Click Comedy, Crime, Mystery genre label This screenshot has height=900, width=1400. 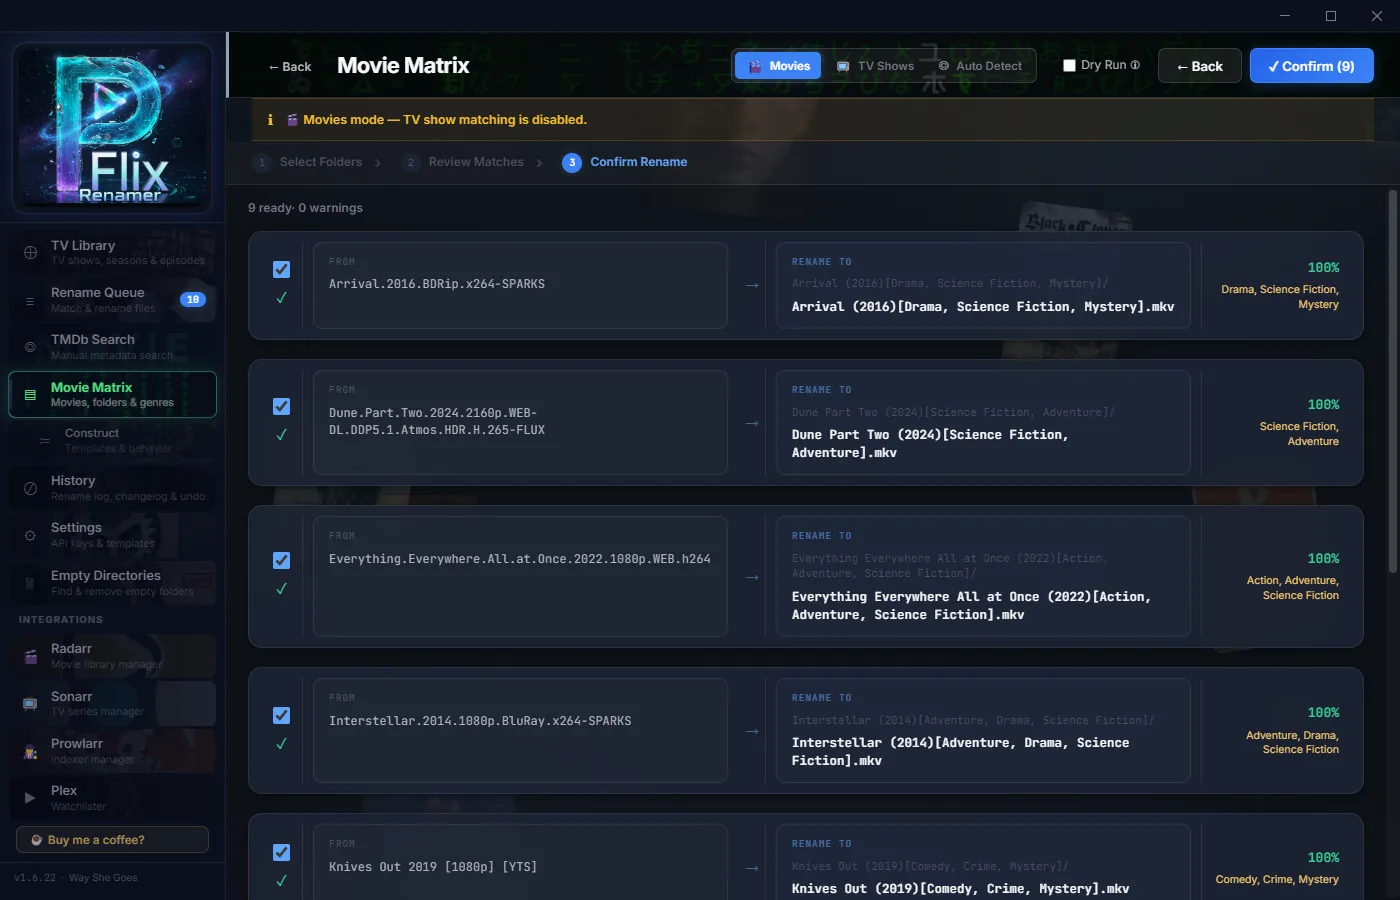(x=1277, y=880)
